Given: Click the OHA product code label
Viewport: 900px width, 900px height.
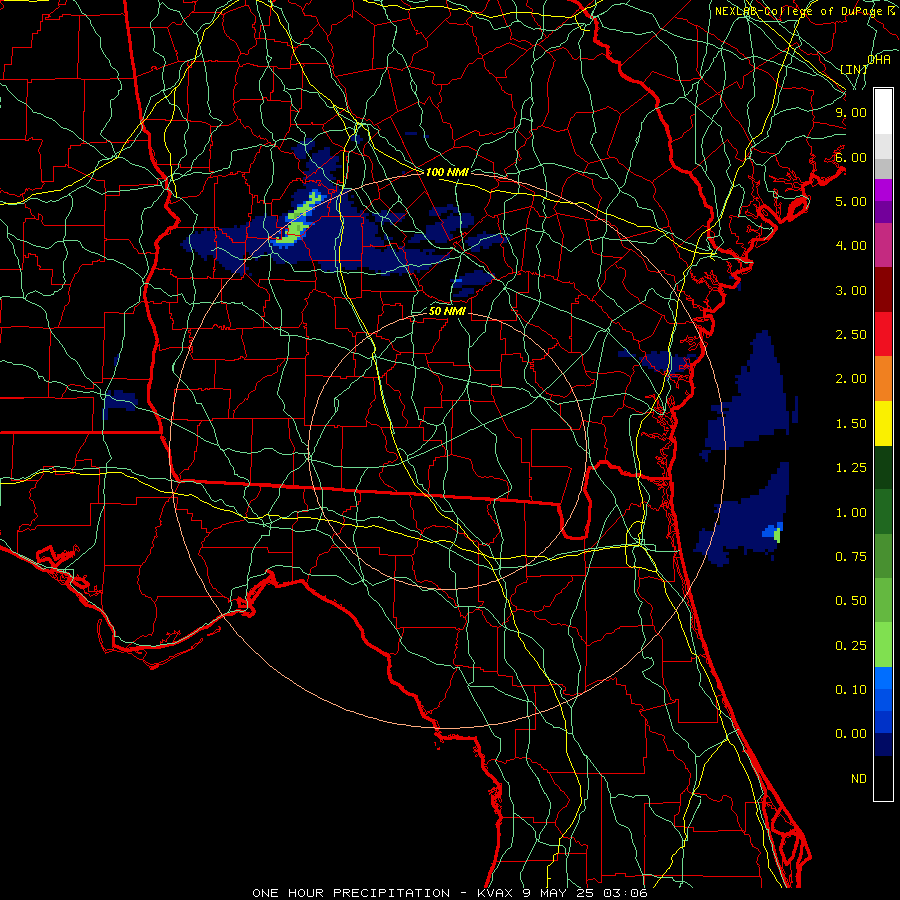Looking at the screenshot, I should click(879, 60).
